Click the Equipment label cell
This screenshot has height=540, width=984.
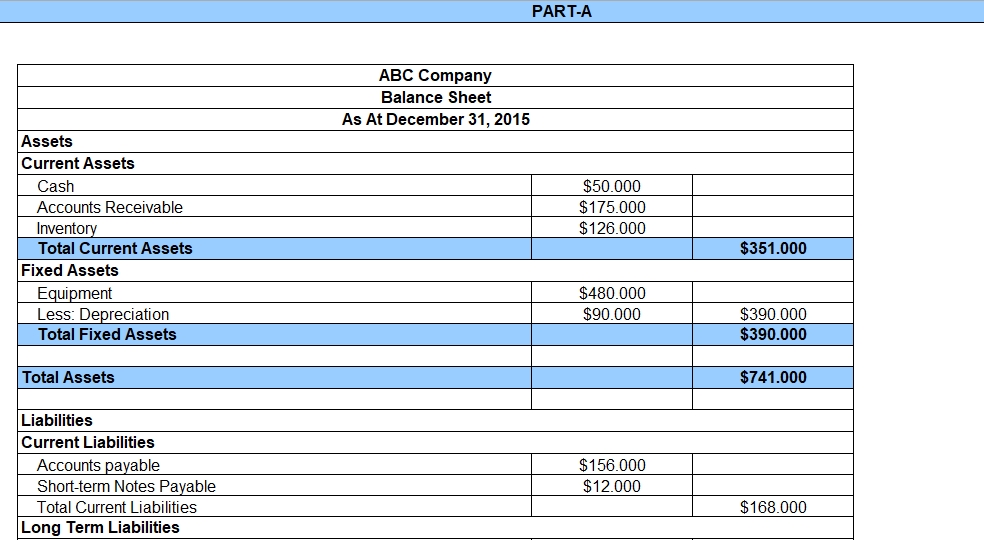(x=75, y=293)
